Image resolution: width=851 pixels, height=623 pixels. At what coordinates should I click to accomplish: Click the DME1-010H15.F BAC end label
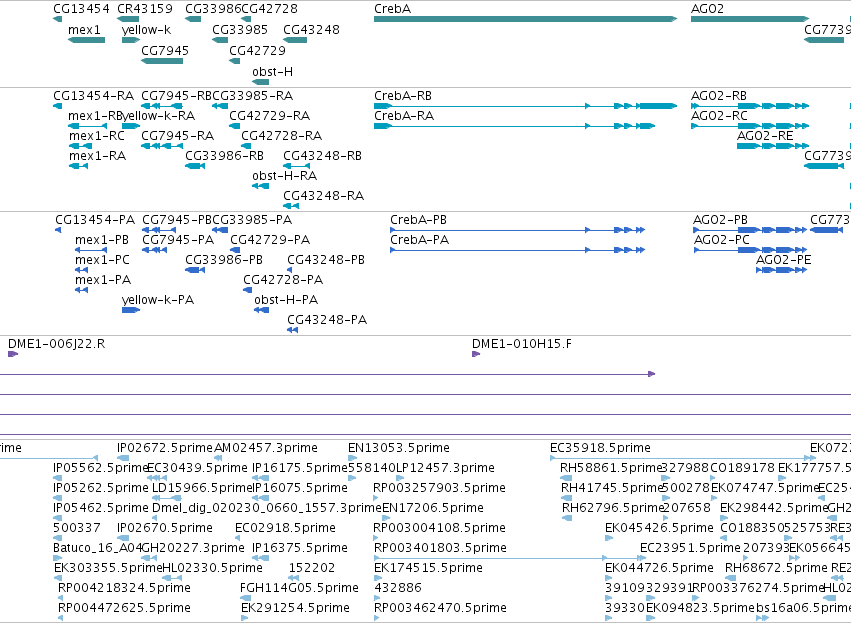522,344
